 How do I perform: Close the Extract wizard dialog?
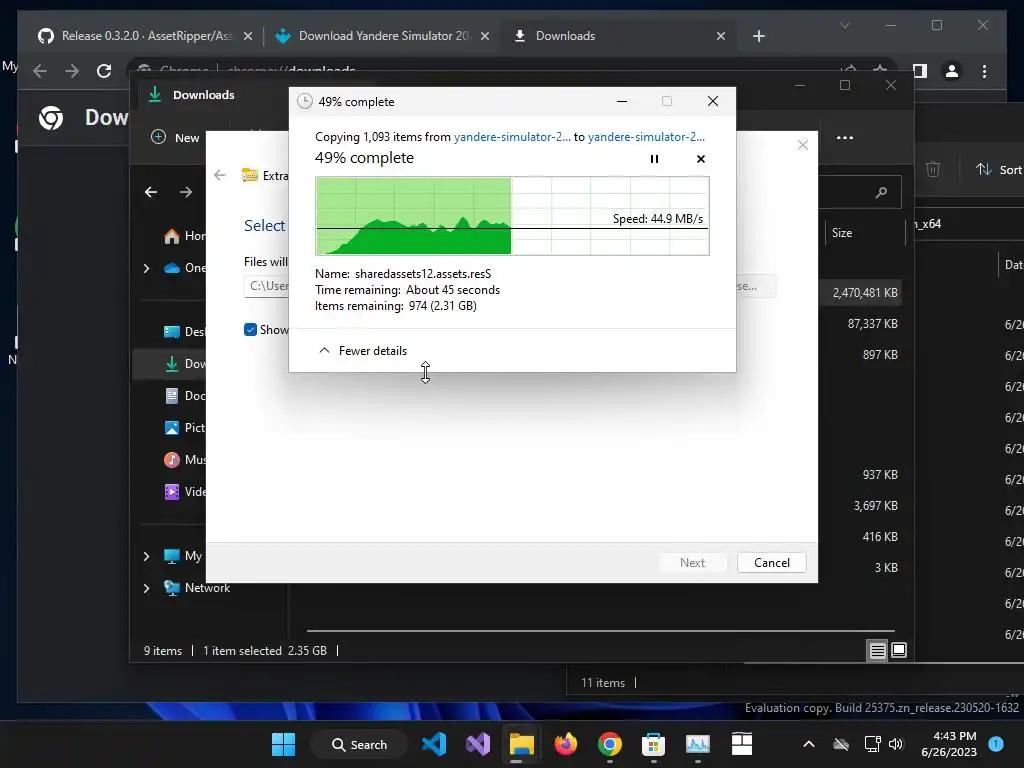click(803, 145)
